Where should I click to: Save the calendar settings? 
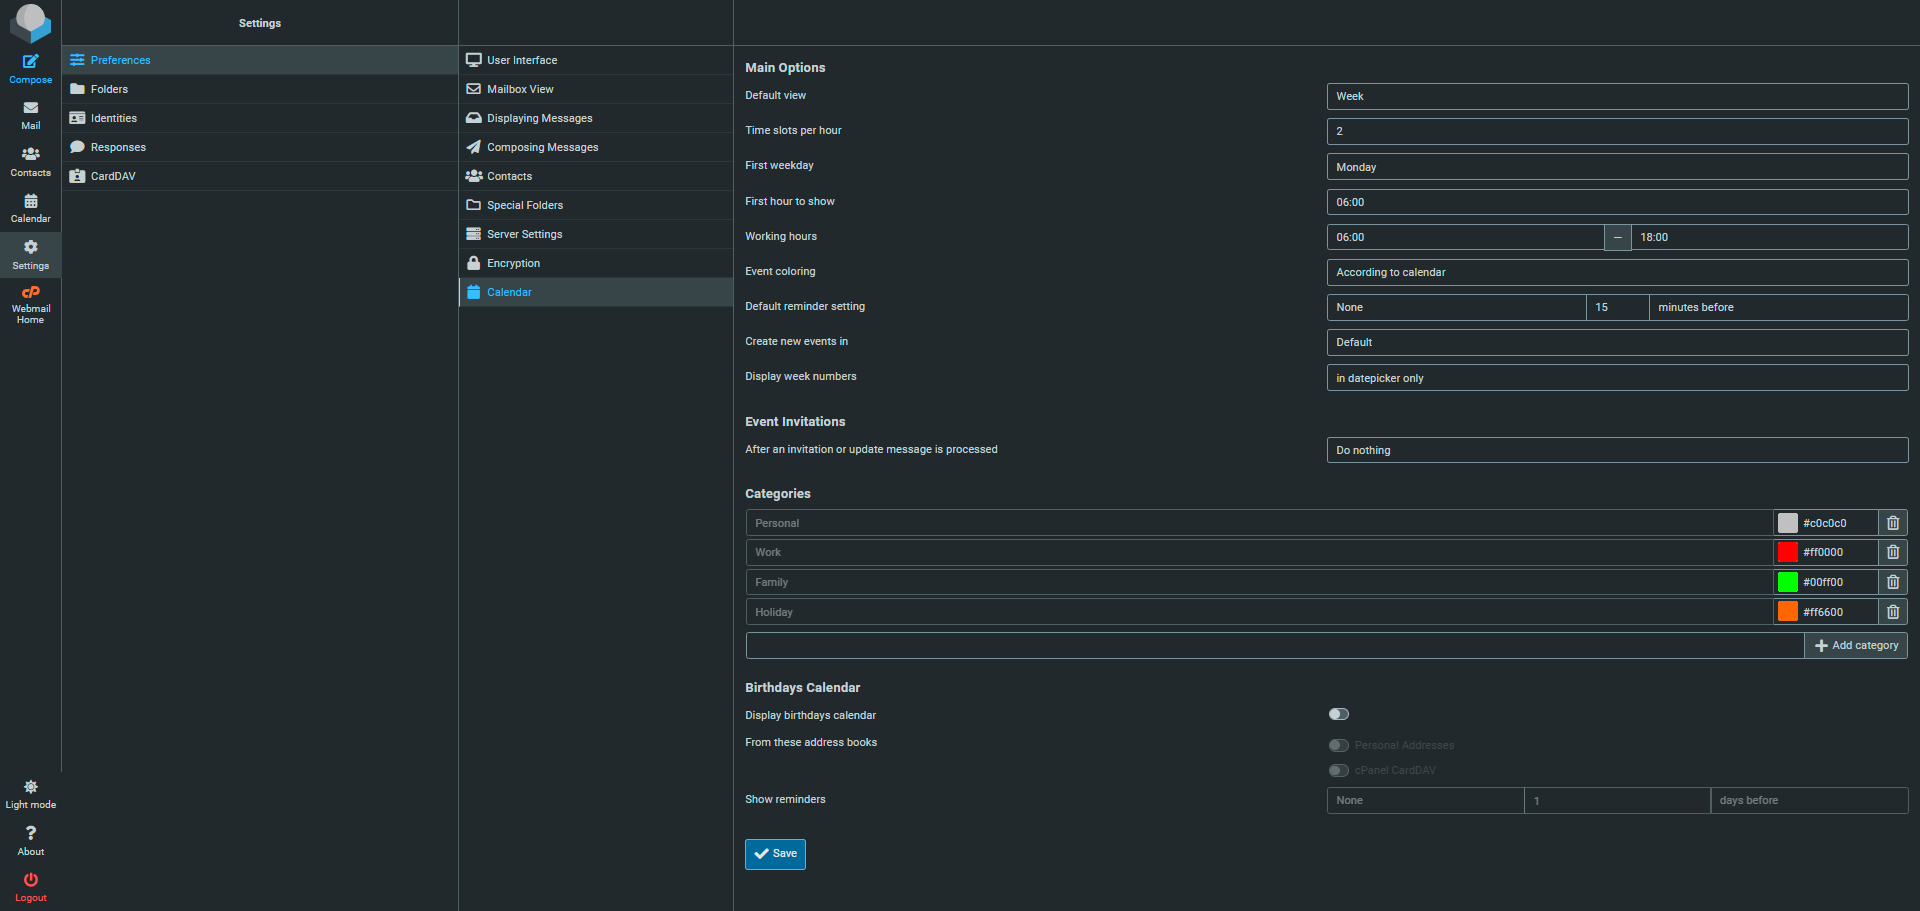click(x=775, y=854)
